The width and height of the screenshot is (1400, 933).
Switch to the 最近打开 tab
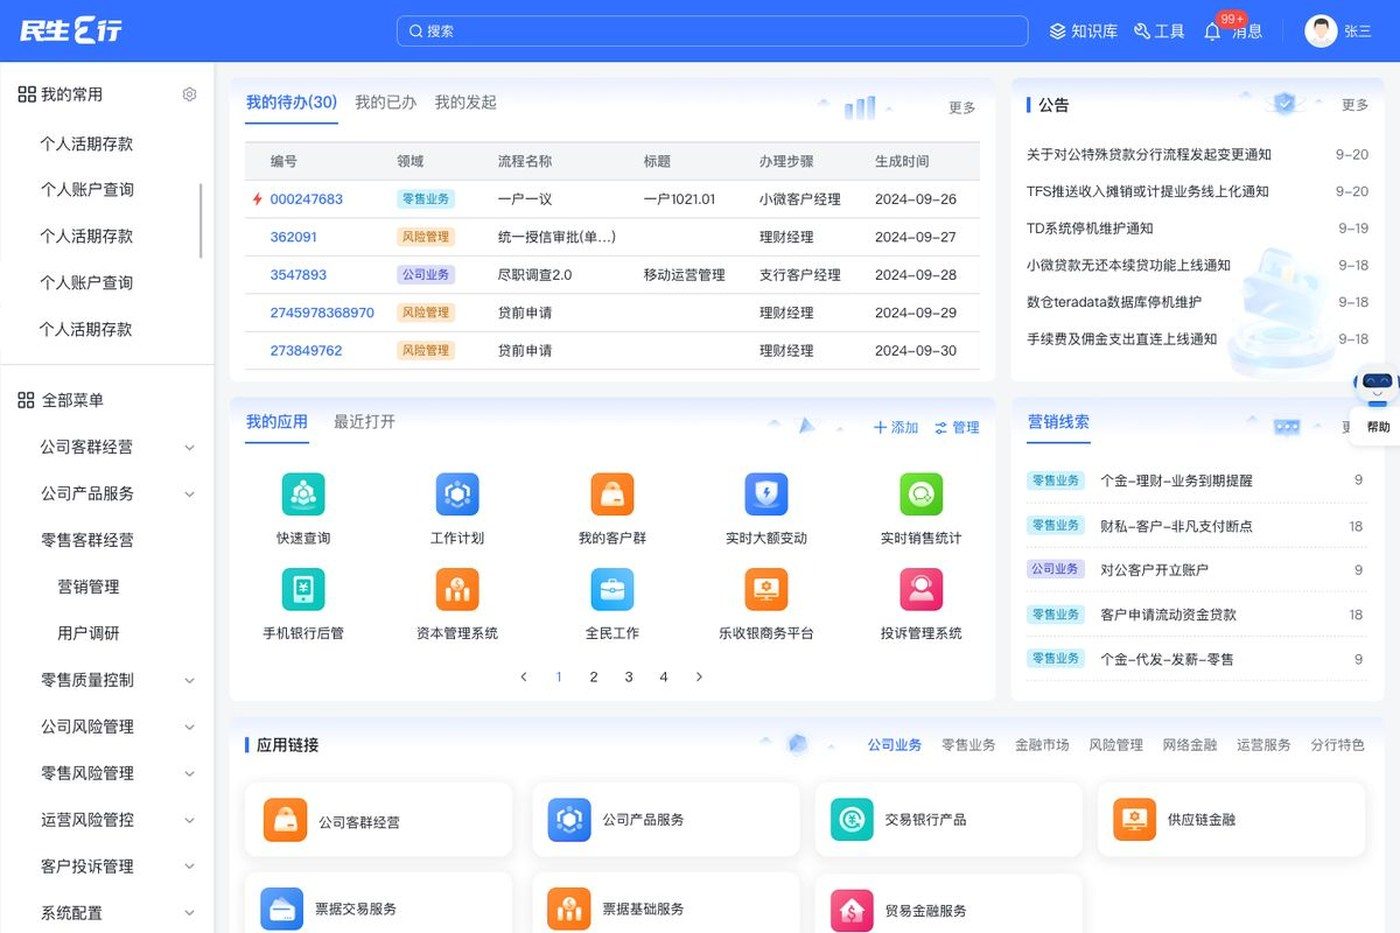click(364, 422)
